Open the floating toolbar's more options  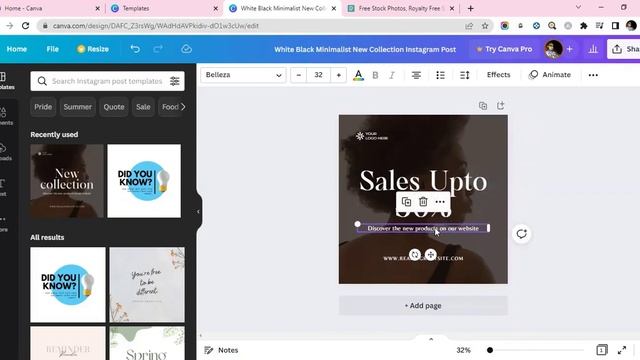pyautogui.click(x=440, y=202)
